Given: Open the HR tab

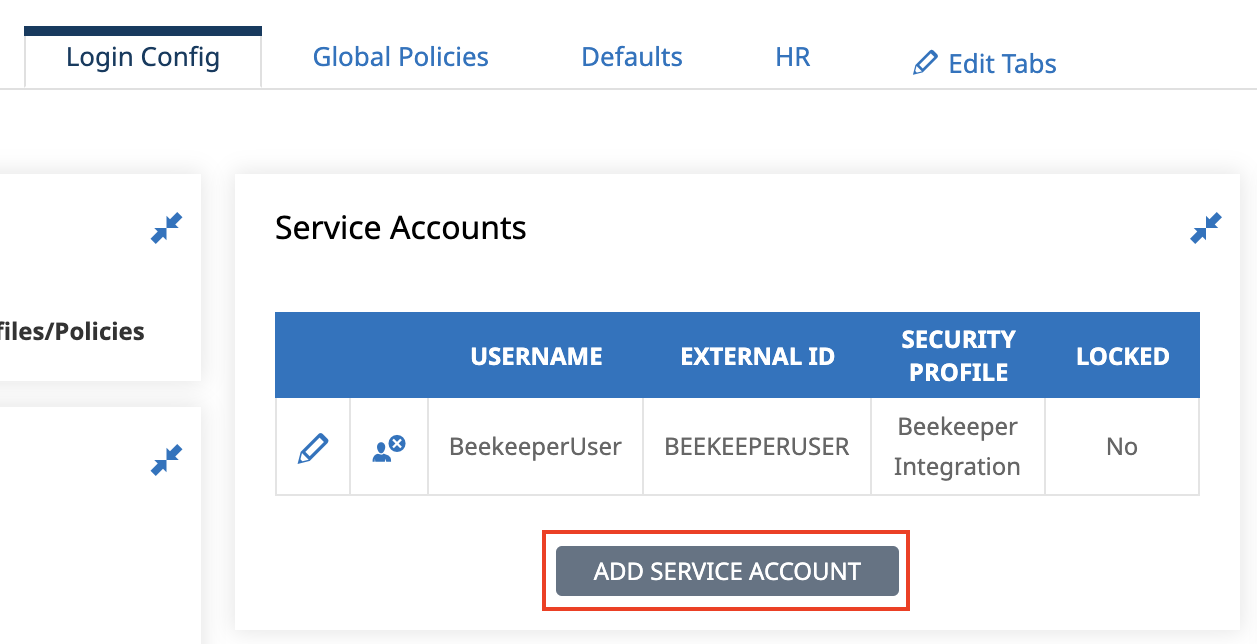Looking at the screenshot, I should click(x=792, y=57).
